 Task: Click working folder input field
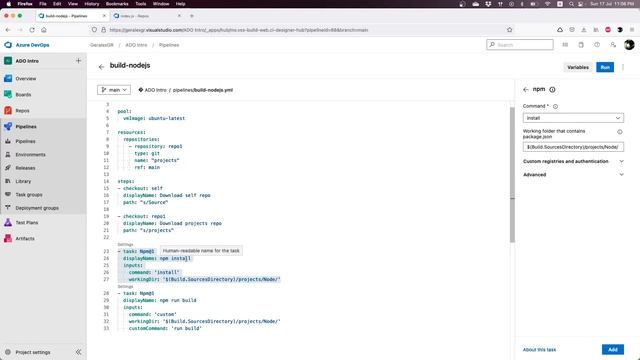(573, 147)
